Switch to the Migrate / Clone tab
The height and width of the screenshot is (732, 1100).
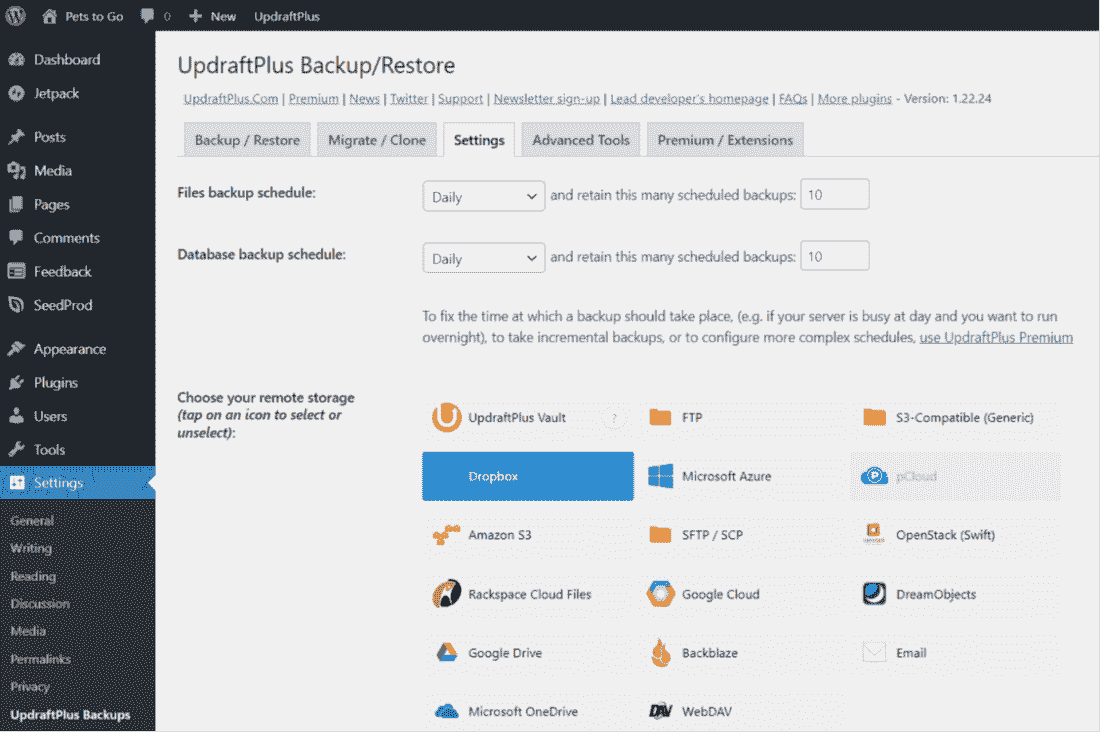(377, 140)
